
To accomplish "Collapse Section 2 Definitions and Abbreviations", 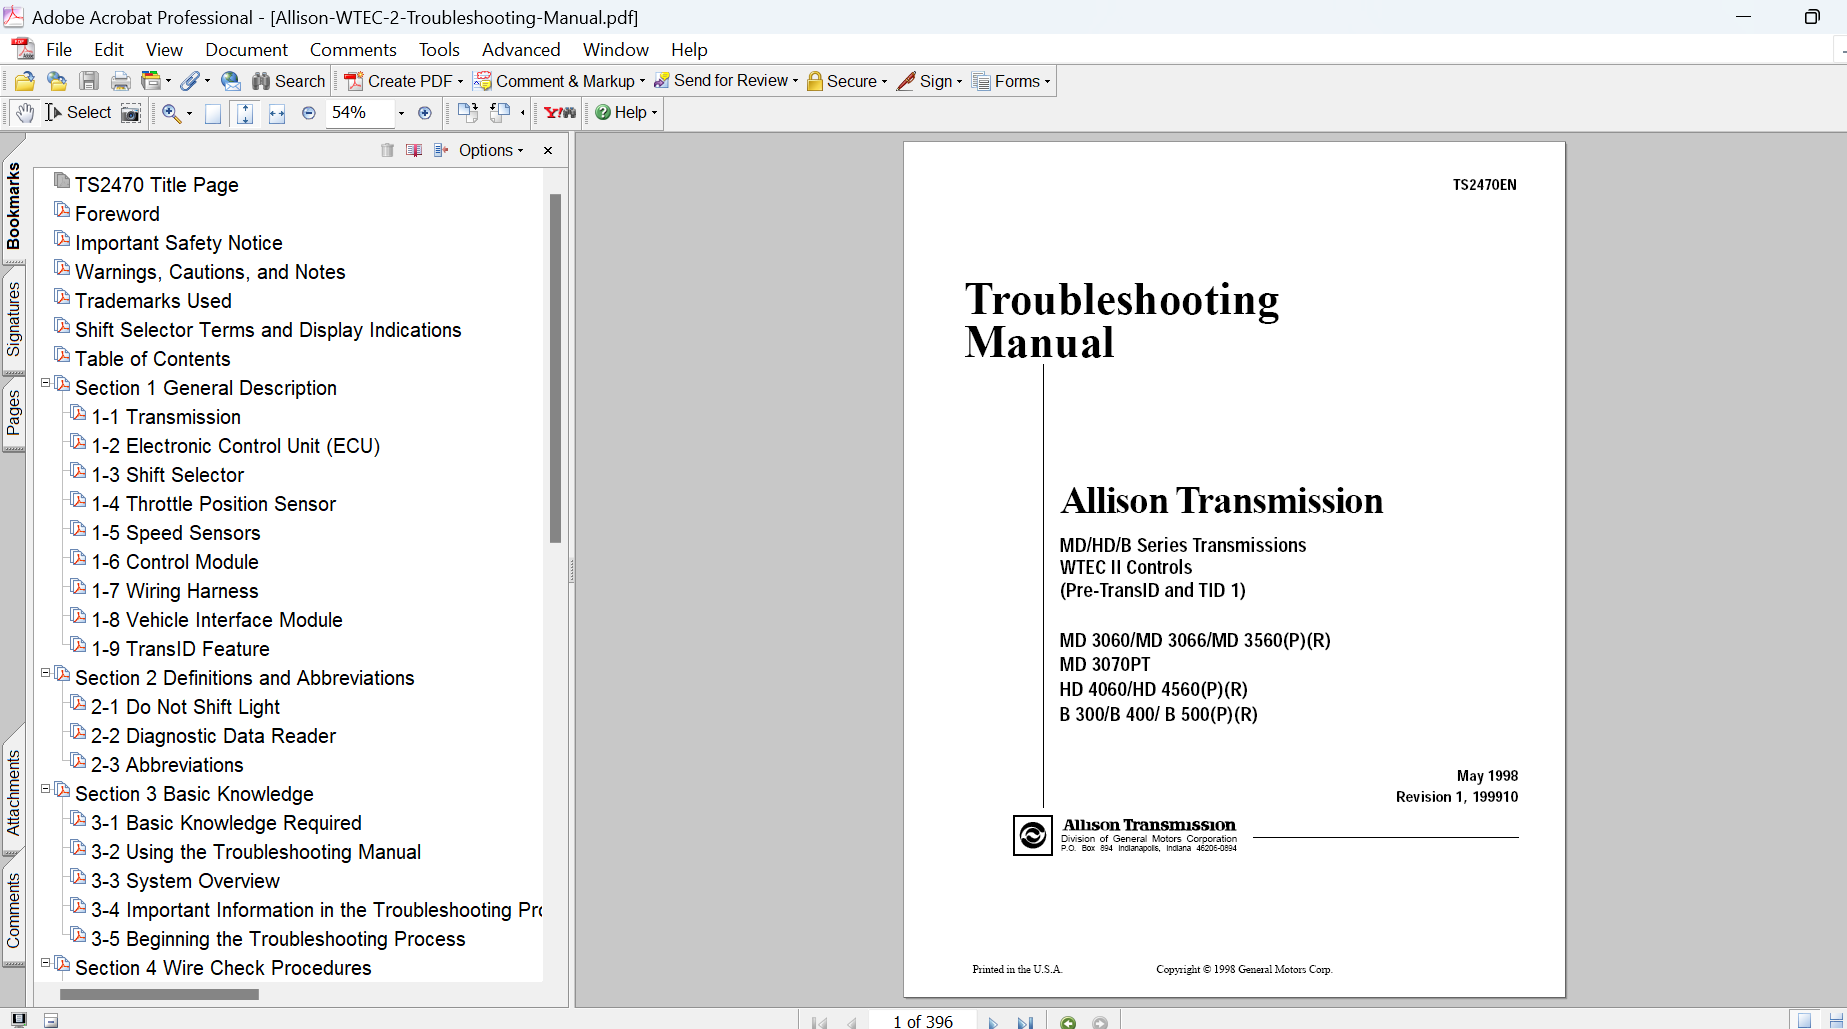I will (x=45, y=673).
